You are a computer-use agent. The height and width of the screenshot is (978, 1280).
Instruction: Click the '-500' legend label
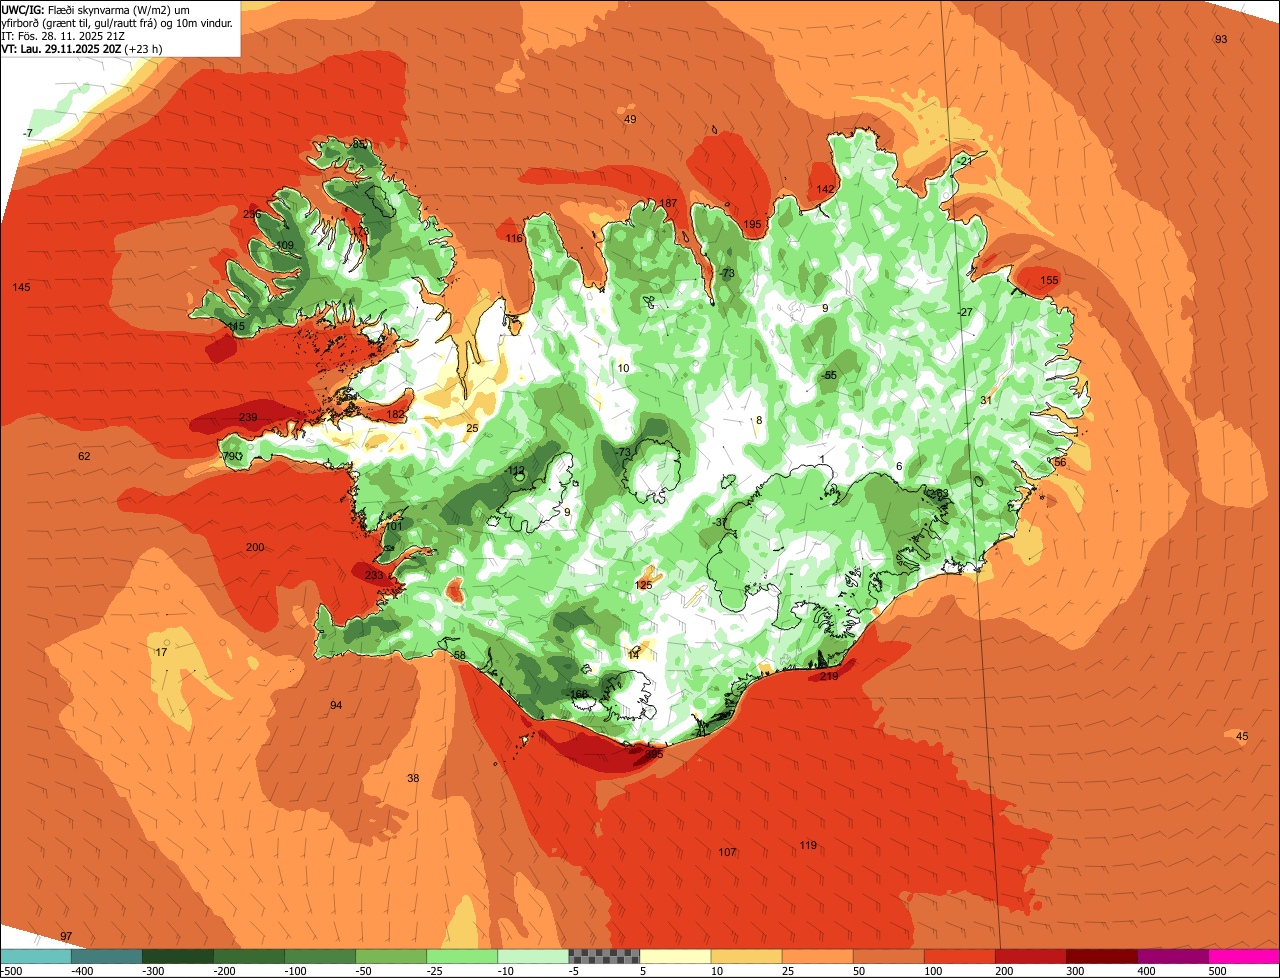tap(12, 971)
